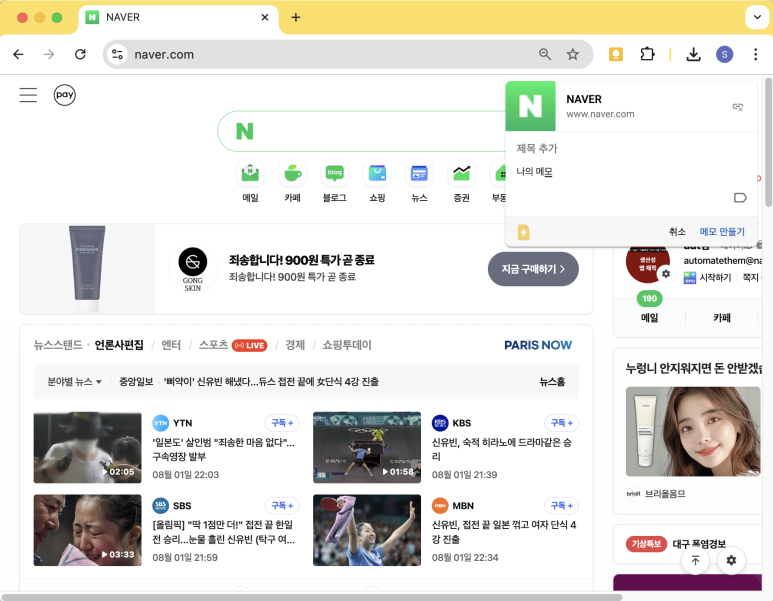Screen dimensions: 773x601
Task: Open the 블로그 shortcut icon
Action: pyautogui.click(x=334, y=174)
